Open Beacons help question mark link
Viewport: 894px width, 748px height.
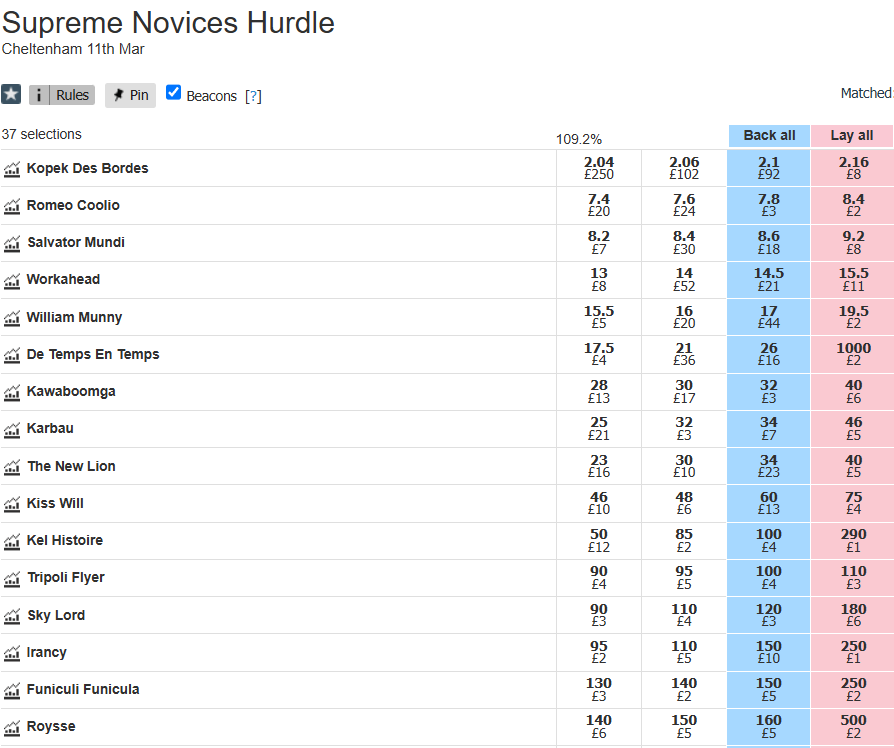(x=253, y=96)
